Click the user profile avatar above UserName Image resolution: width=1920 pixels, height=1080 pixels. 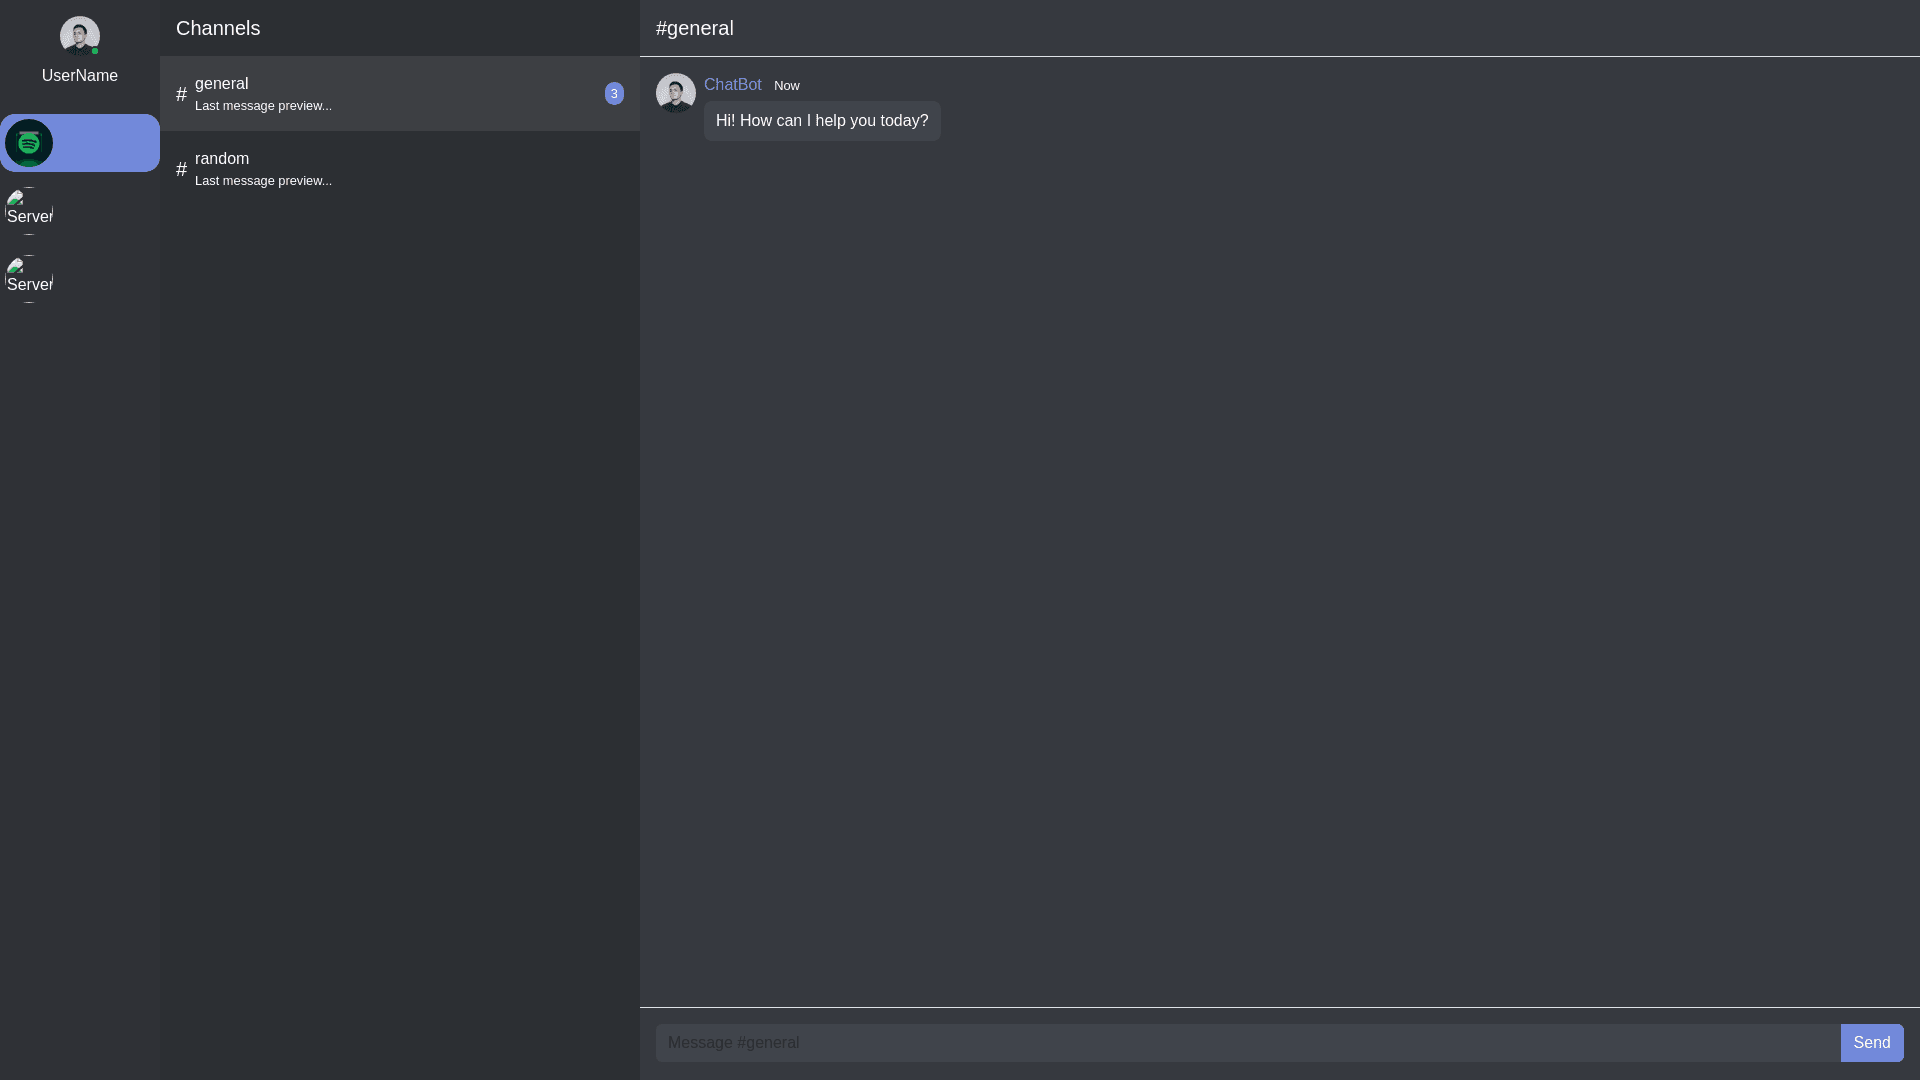pos(80,36)
